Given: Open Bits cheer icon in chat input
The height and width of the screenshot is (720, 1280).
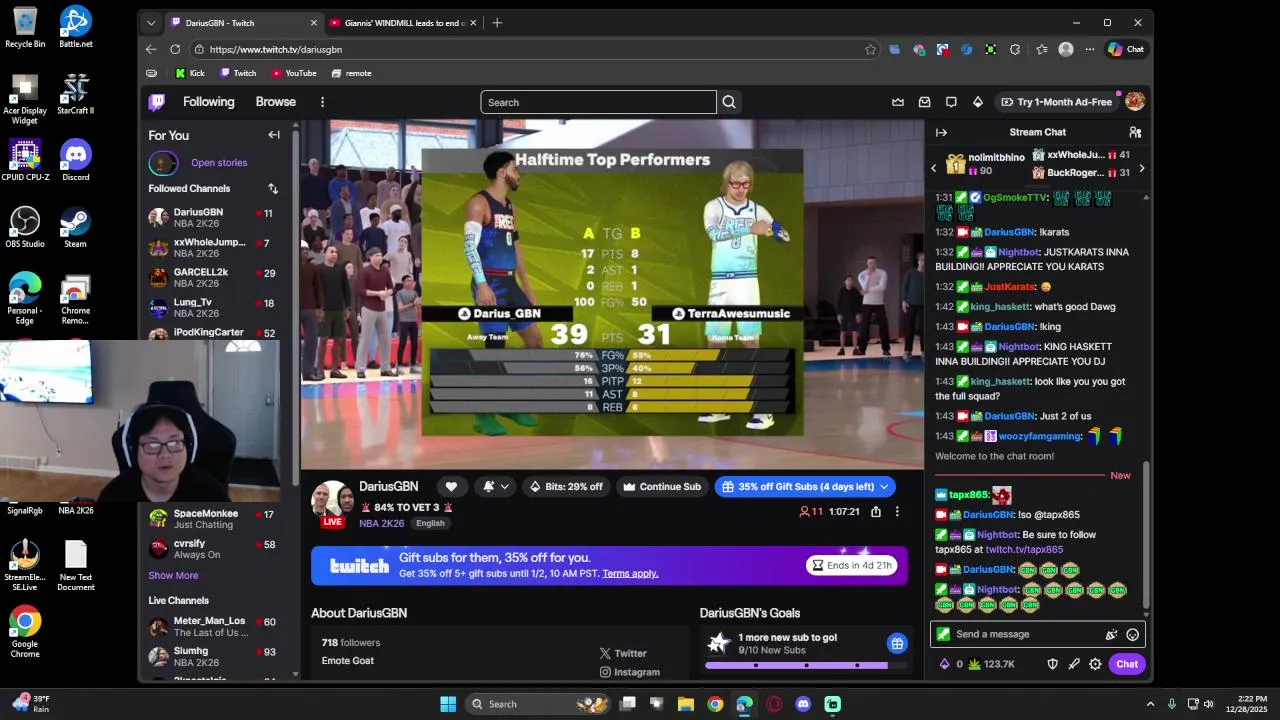Looking at the screenshot, I should pyautogui.click(x=1111, y=634).
